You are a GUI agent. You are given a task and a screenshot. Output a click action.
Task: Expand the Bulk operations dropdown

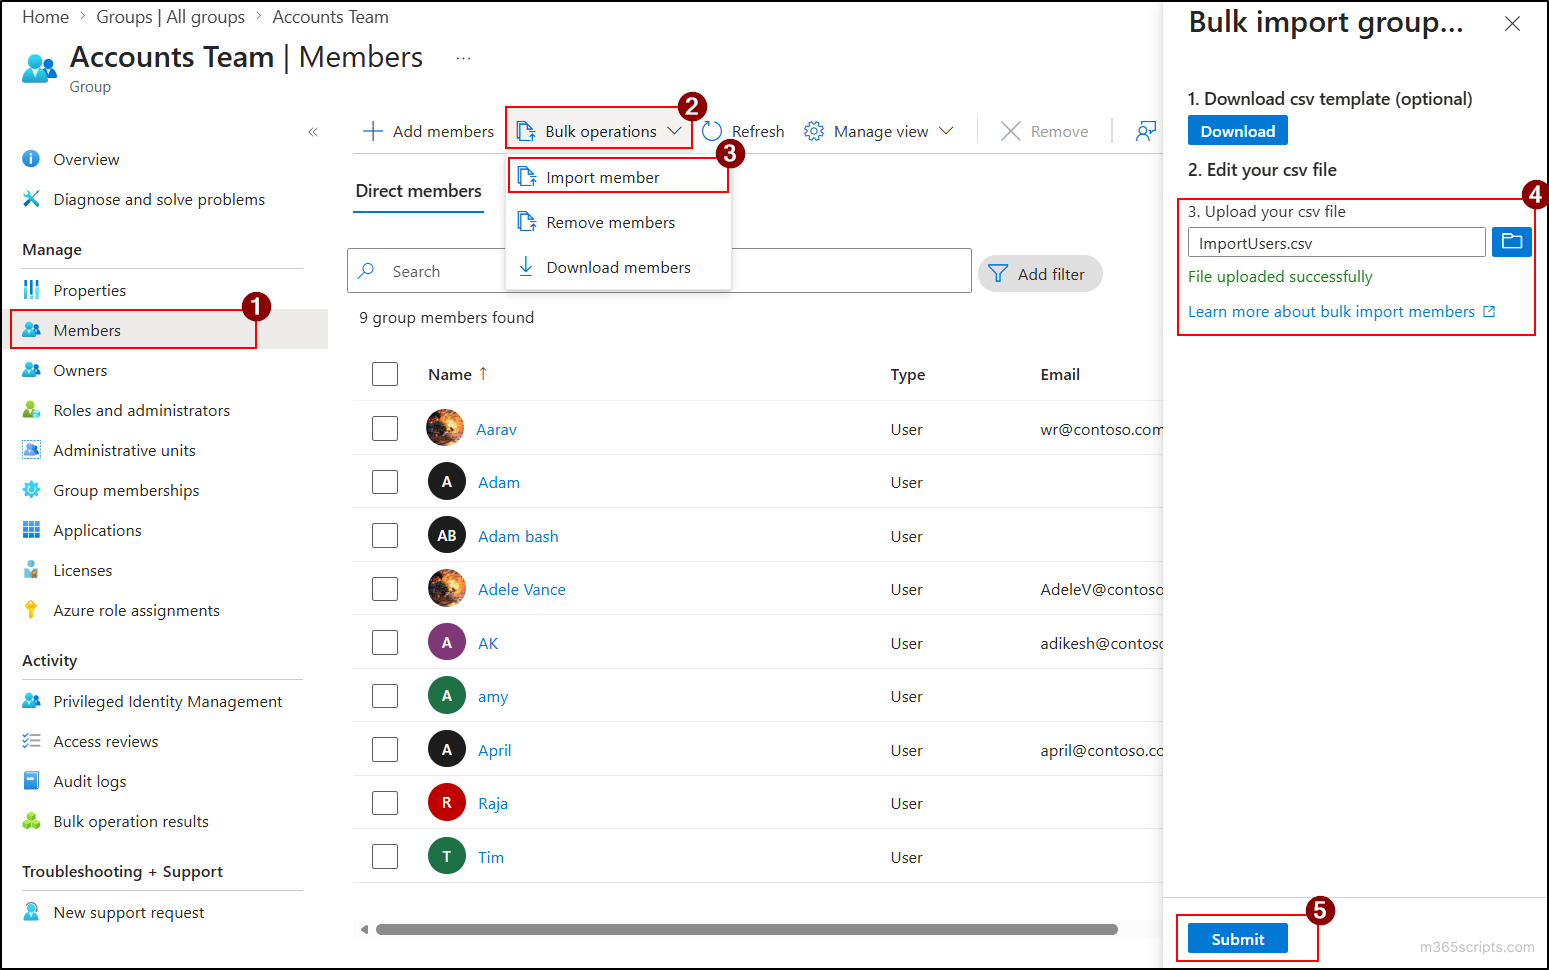[x=599, y=131]
